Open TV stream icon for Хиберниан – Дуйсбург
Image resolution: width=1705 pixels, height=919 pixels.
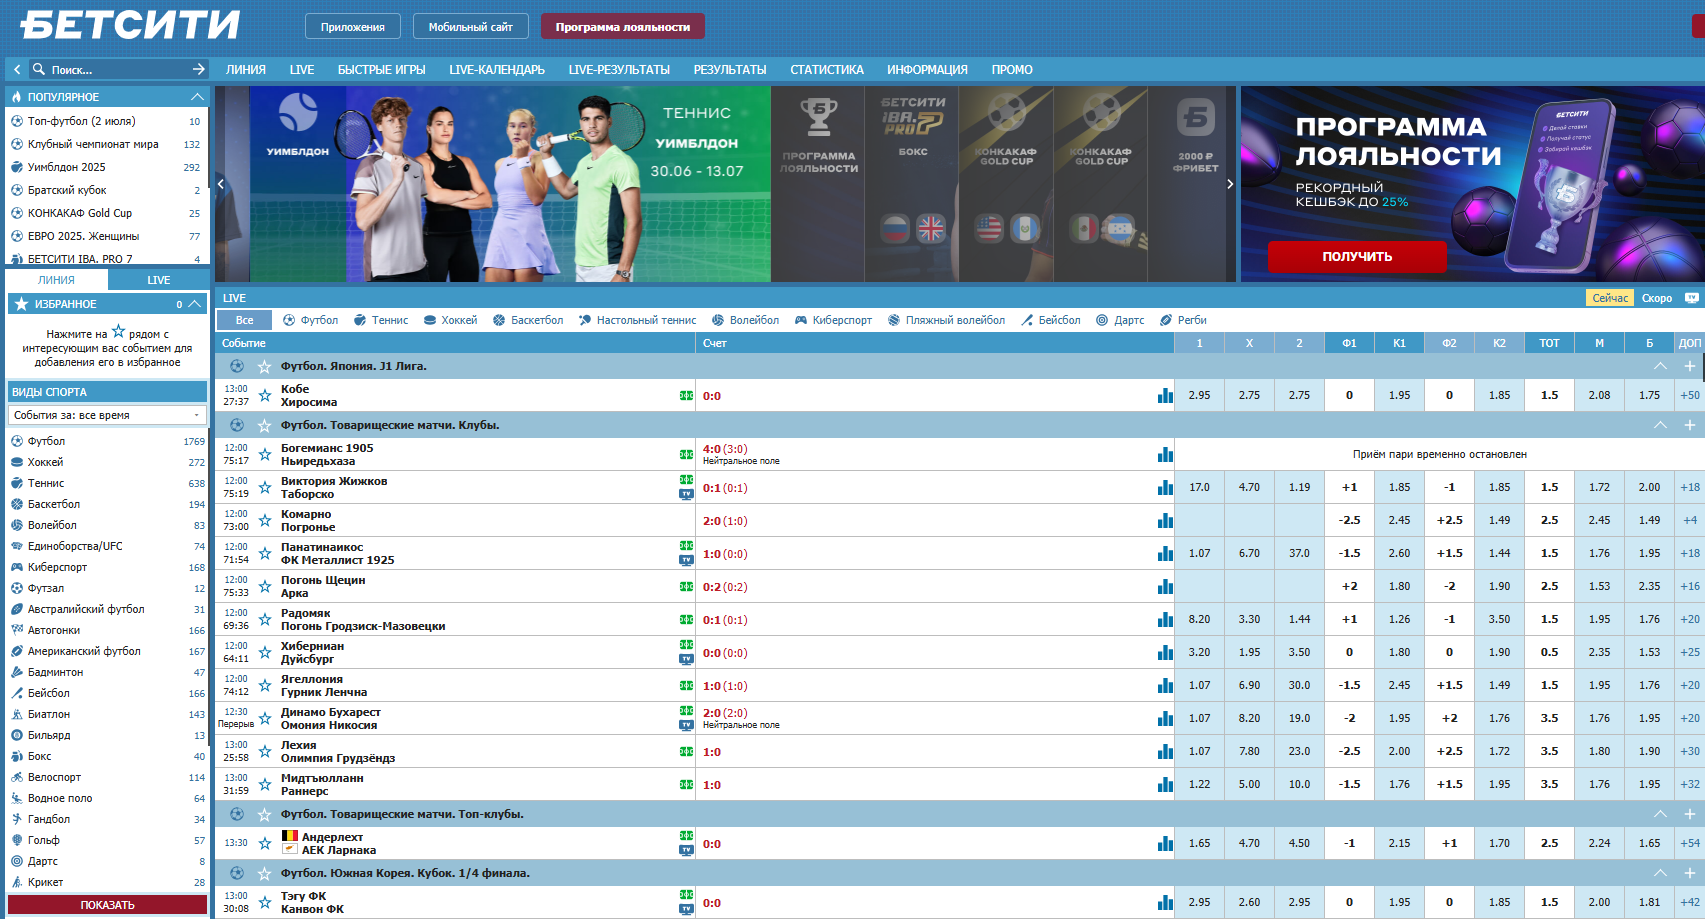coord(686,659)
